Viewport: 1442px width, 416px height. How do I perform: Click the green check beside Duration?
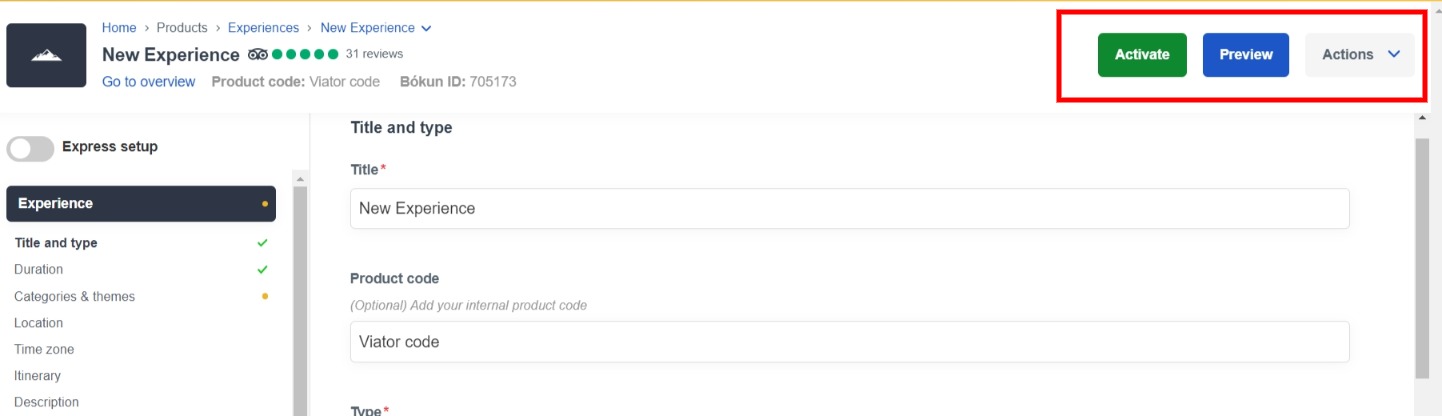pyautogui.click(x=262, y=269)
